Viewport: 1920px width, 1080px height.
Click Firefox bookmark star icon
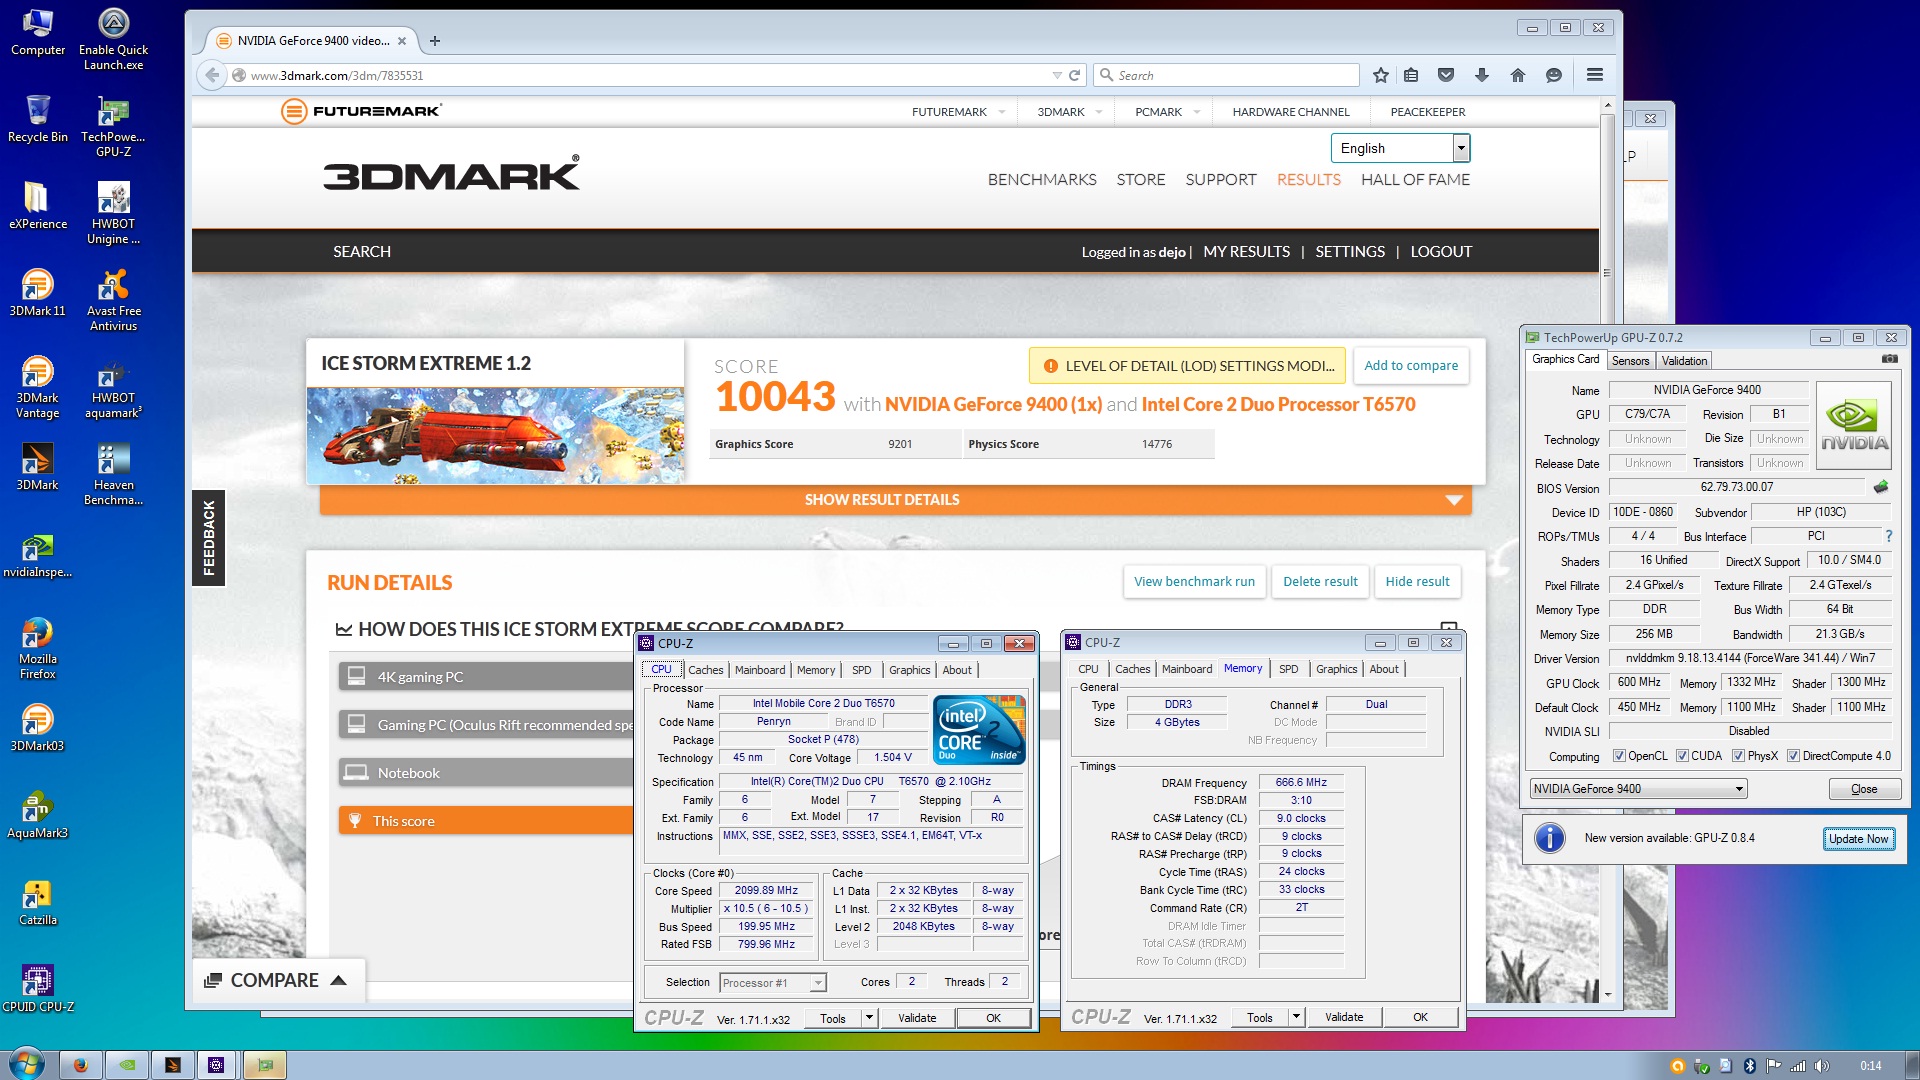1381,75
